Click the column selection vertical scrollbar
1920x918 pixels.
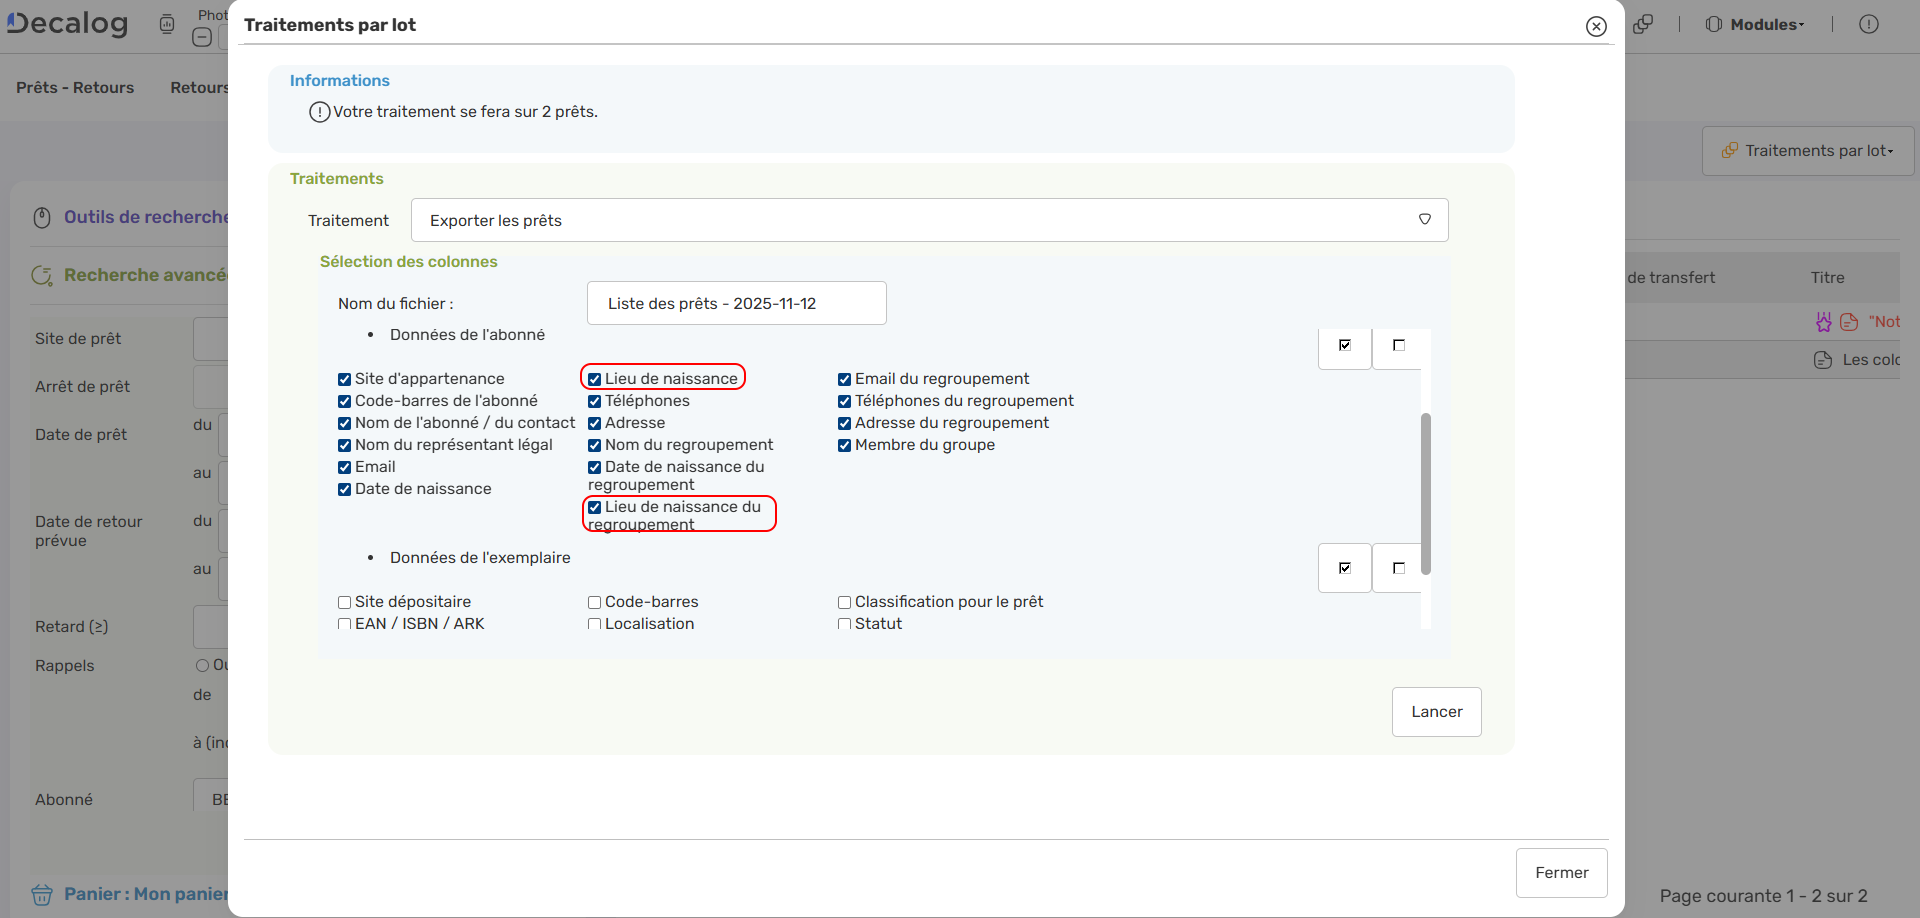pos(1426,493)
